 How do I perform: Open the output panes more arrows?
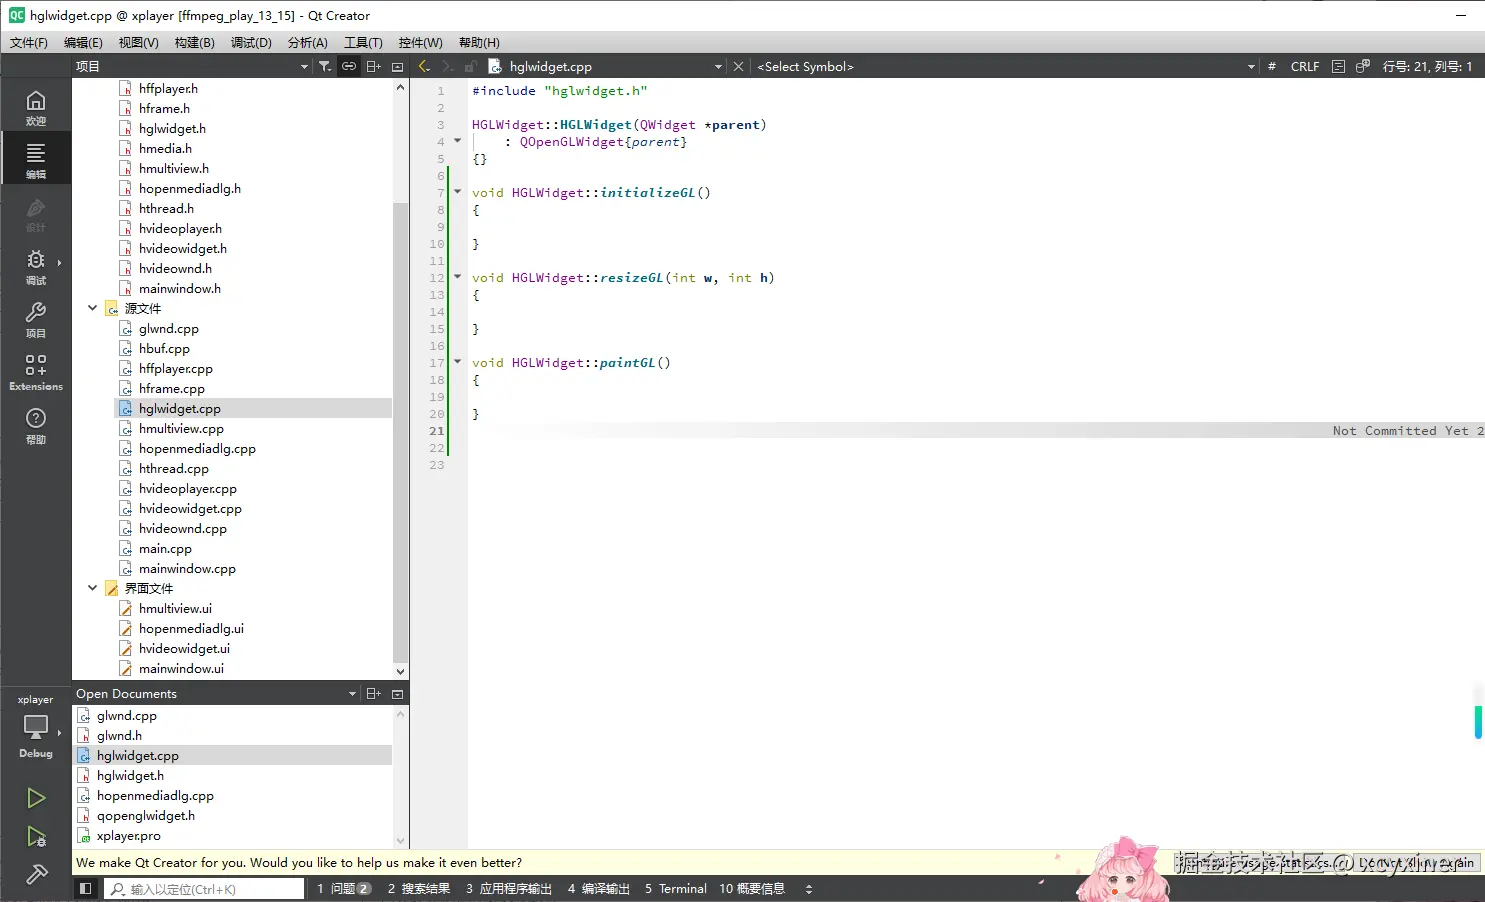[809, 888]
